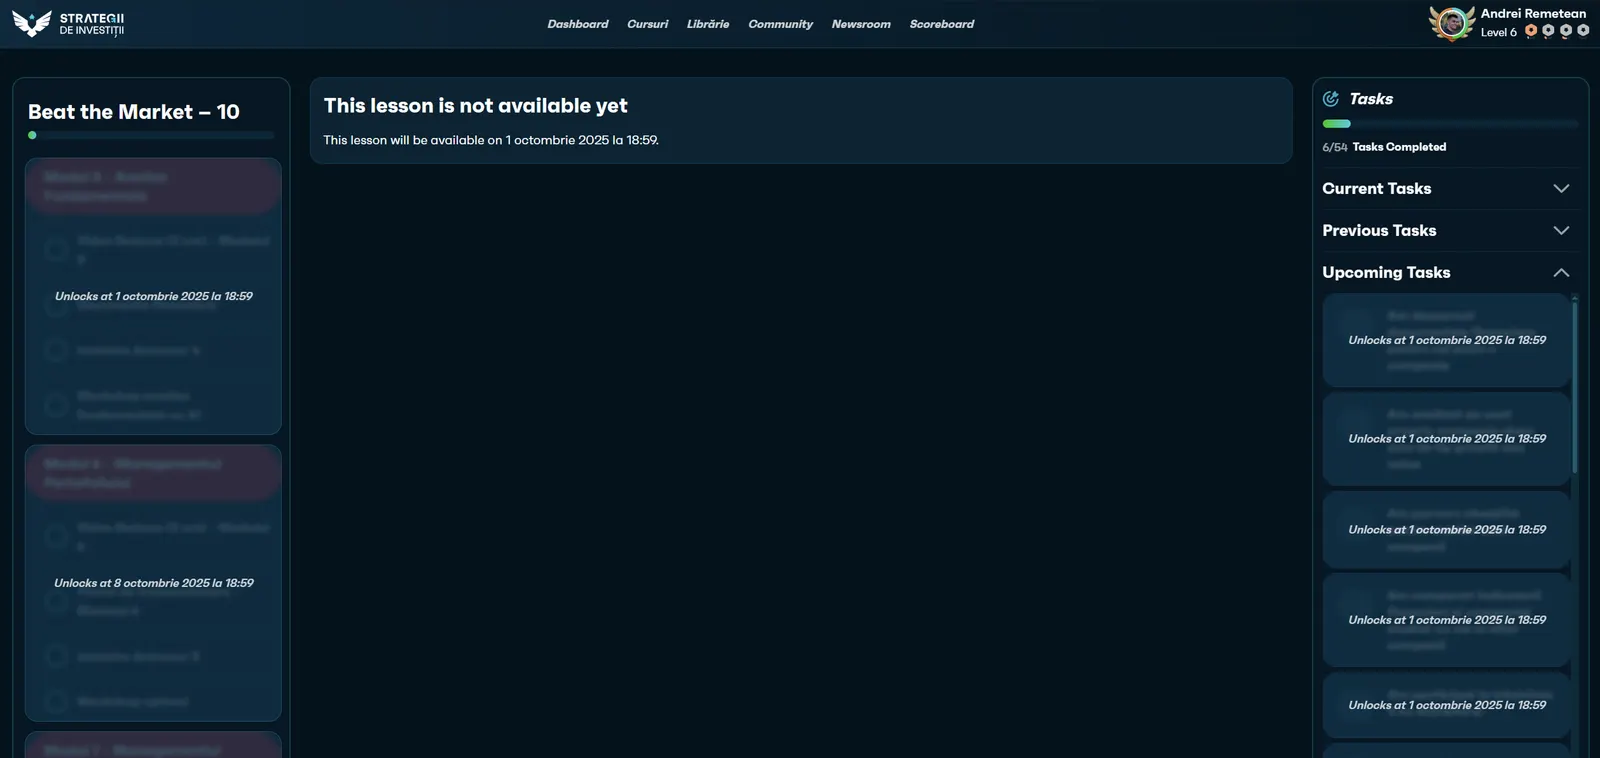Open the Newsroom navigation link
1600x758 pixels.
861,24
